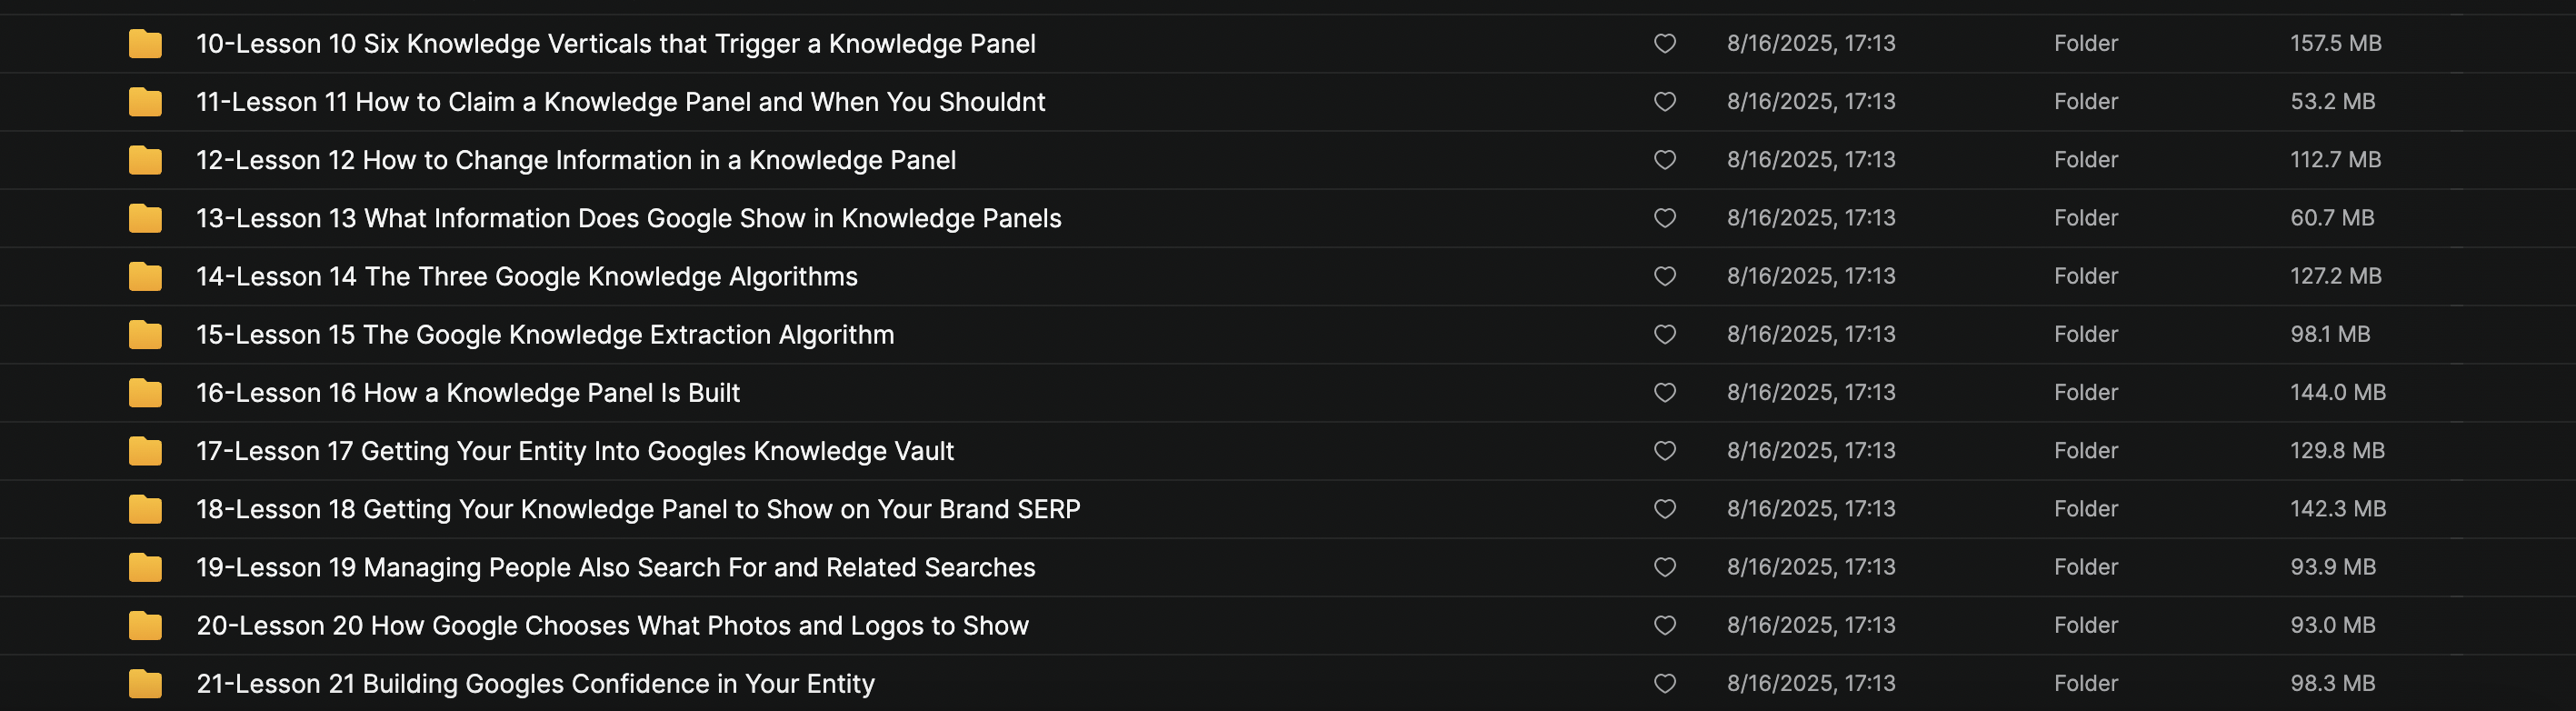Open "10-Lesson 10 Six Knowledge Verticals" folder name
Screen dimensions: 2576x711
pyautogui.click(x=615, y=44)
